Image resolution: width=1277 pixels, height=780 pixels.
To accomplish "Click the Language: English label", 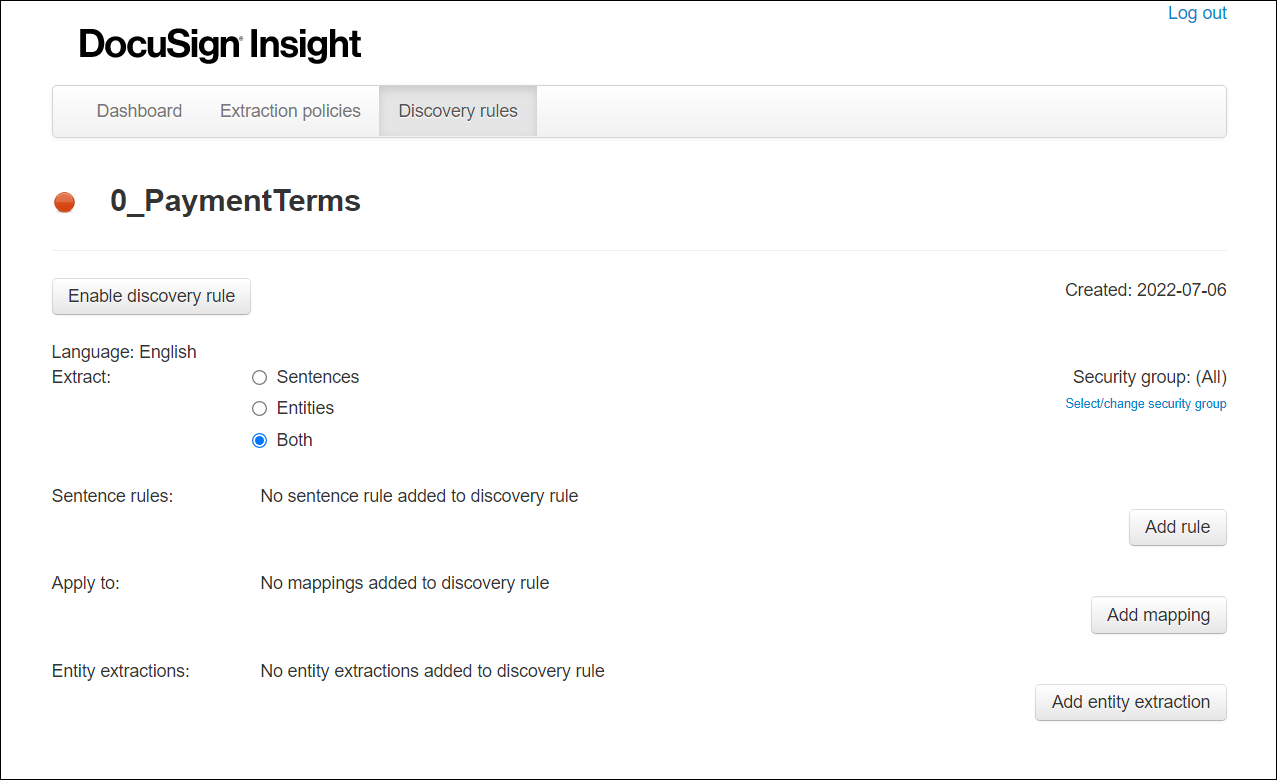I will click(124, 351).
